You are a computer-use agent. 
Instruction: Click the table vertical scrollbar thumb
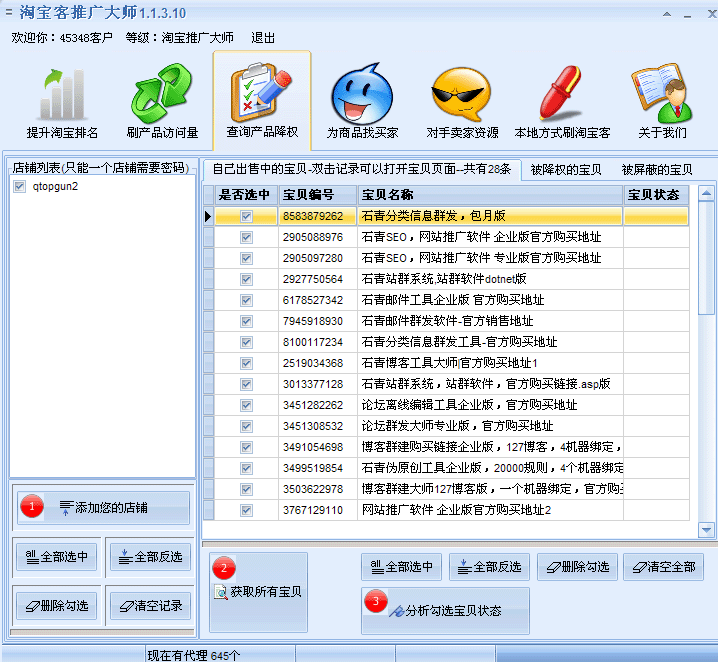706,258
